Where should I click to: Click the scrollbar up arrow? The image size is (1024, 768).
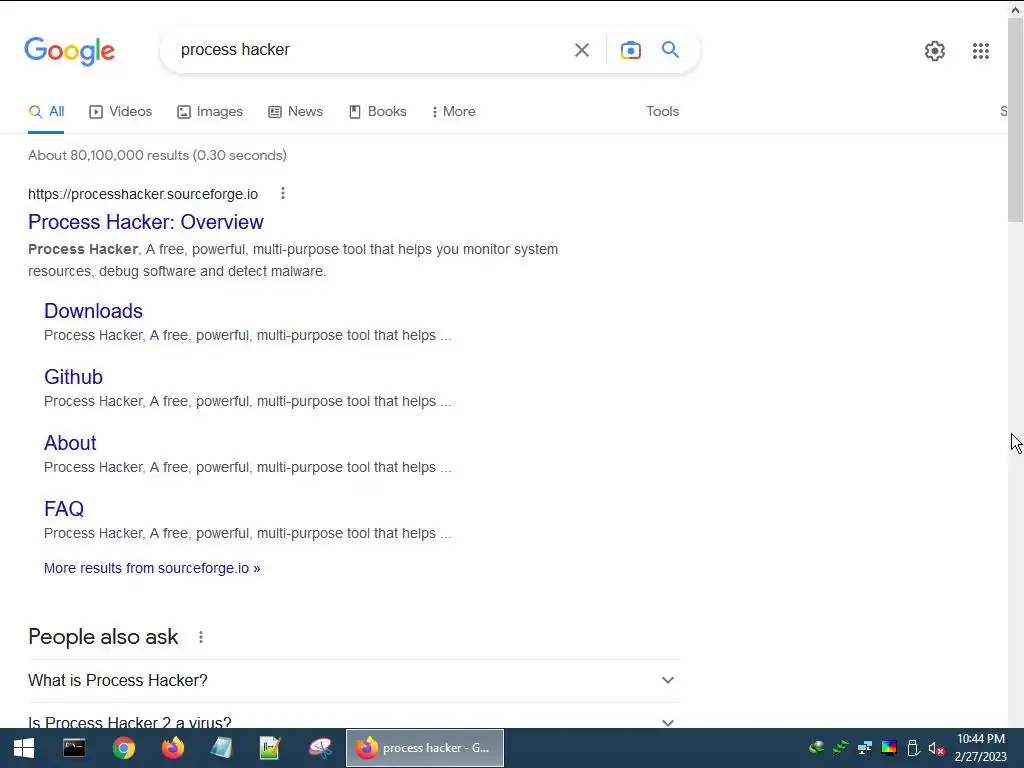(1016, 9)
